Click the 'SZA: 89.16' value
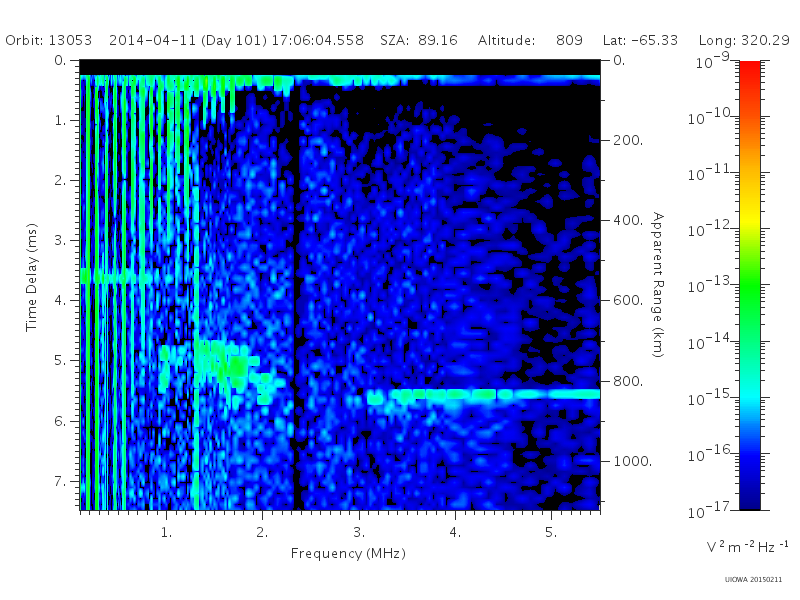Image resolution: width=800 pixels, height=600 pixels. (419, 40)
